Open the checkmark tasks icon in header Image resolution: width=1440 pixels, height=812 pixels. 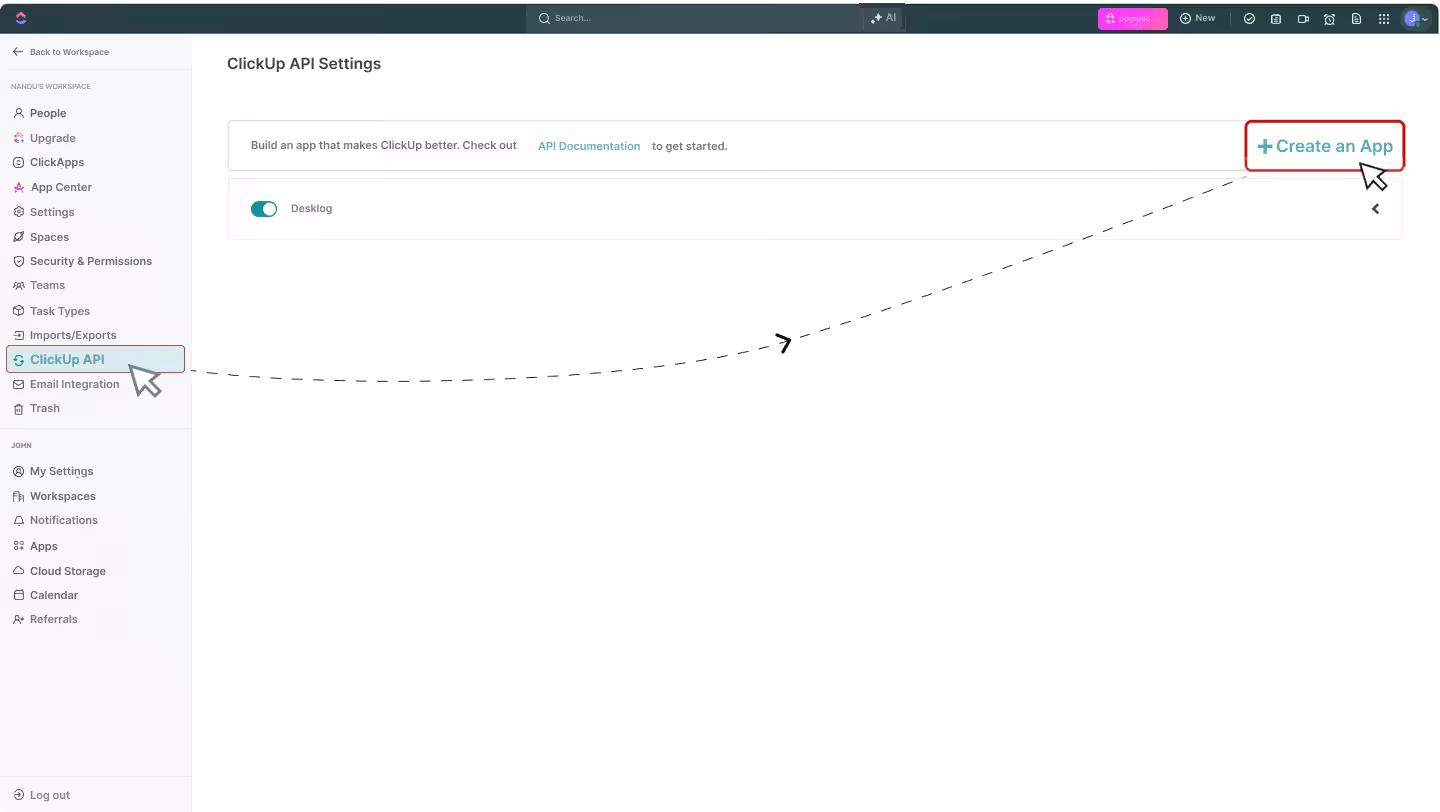(x=1249, y=18)
